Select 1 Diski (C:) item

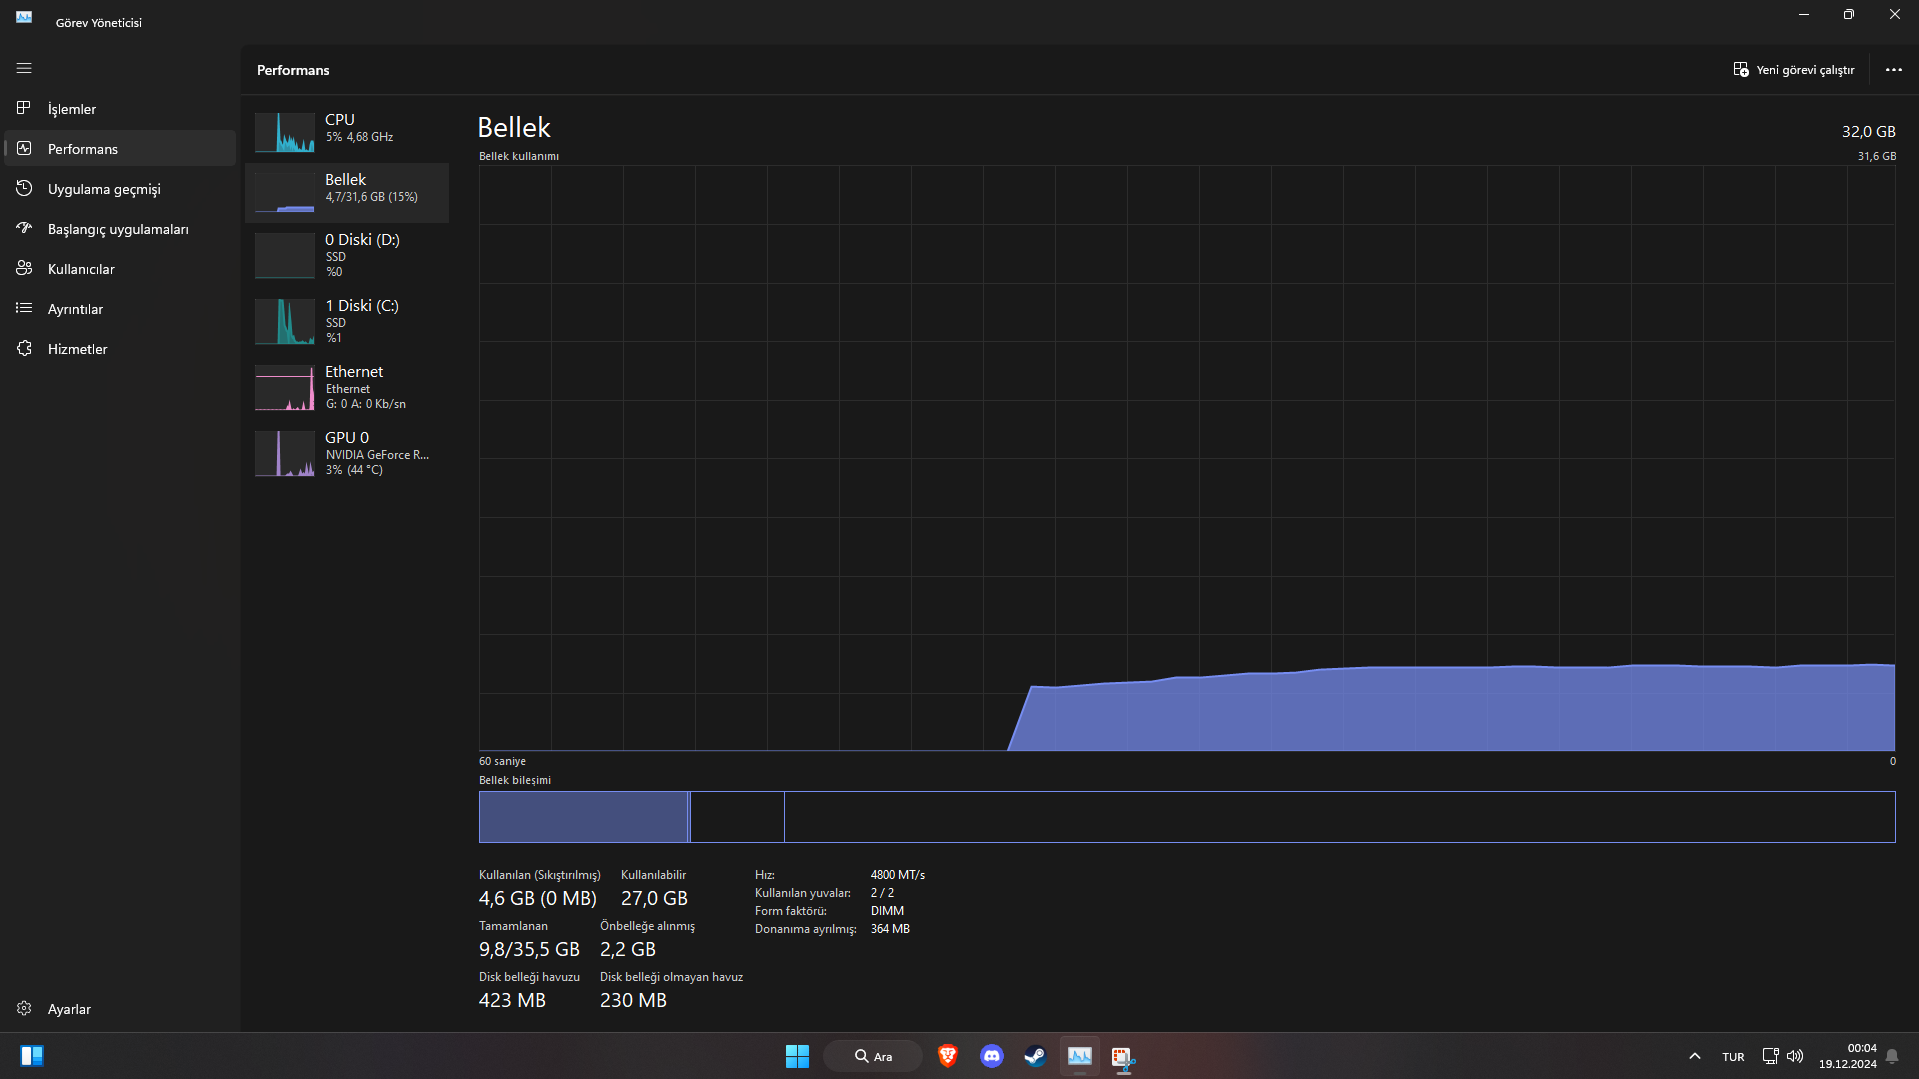tap(347, 321)
